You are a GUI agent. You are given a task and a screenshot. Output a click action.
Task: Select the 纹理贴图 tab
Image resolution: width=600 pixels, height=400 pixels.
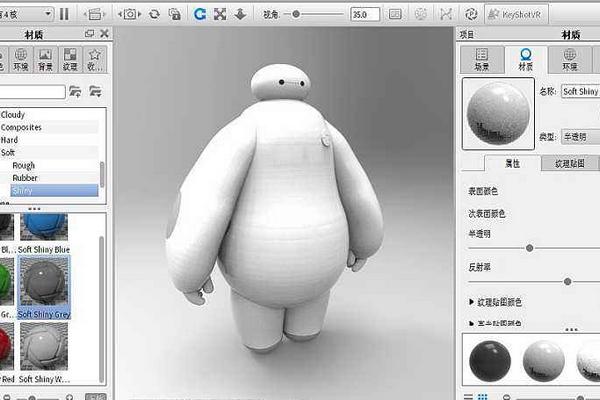(x=569, y=163)
